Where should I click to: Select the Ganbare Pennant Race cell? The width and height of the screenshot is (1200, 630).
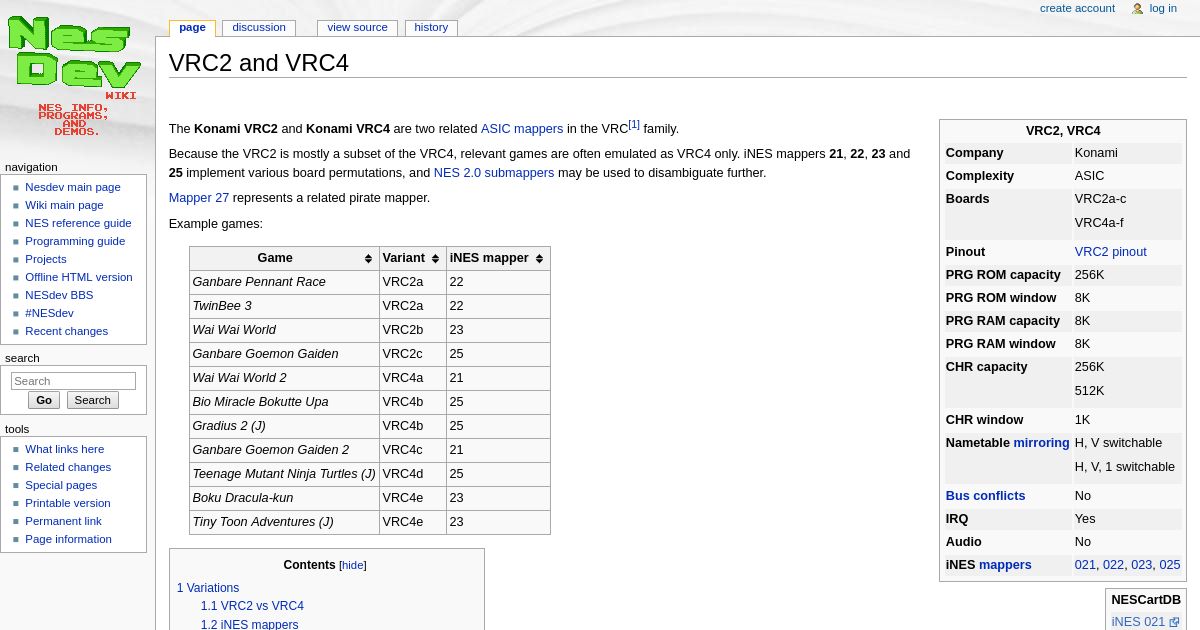click(x=284, y=282)
